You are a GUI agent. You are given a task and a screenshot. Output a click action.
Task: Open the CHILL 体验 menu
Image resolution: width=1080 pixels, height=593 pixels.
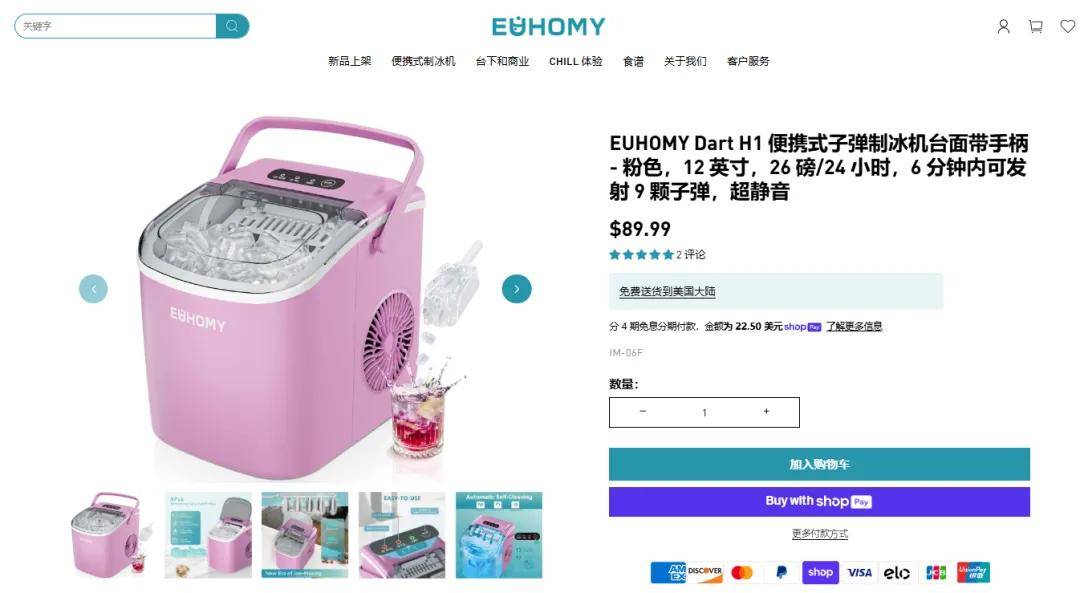575,61
